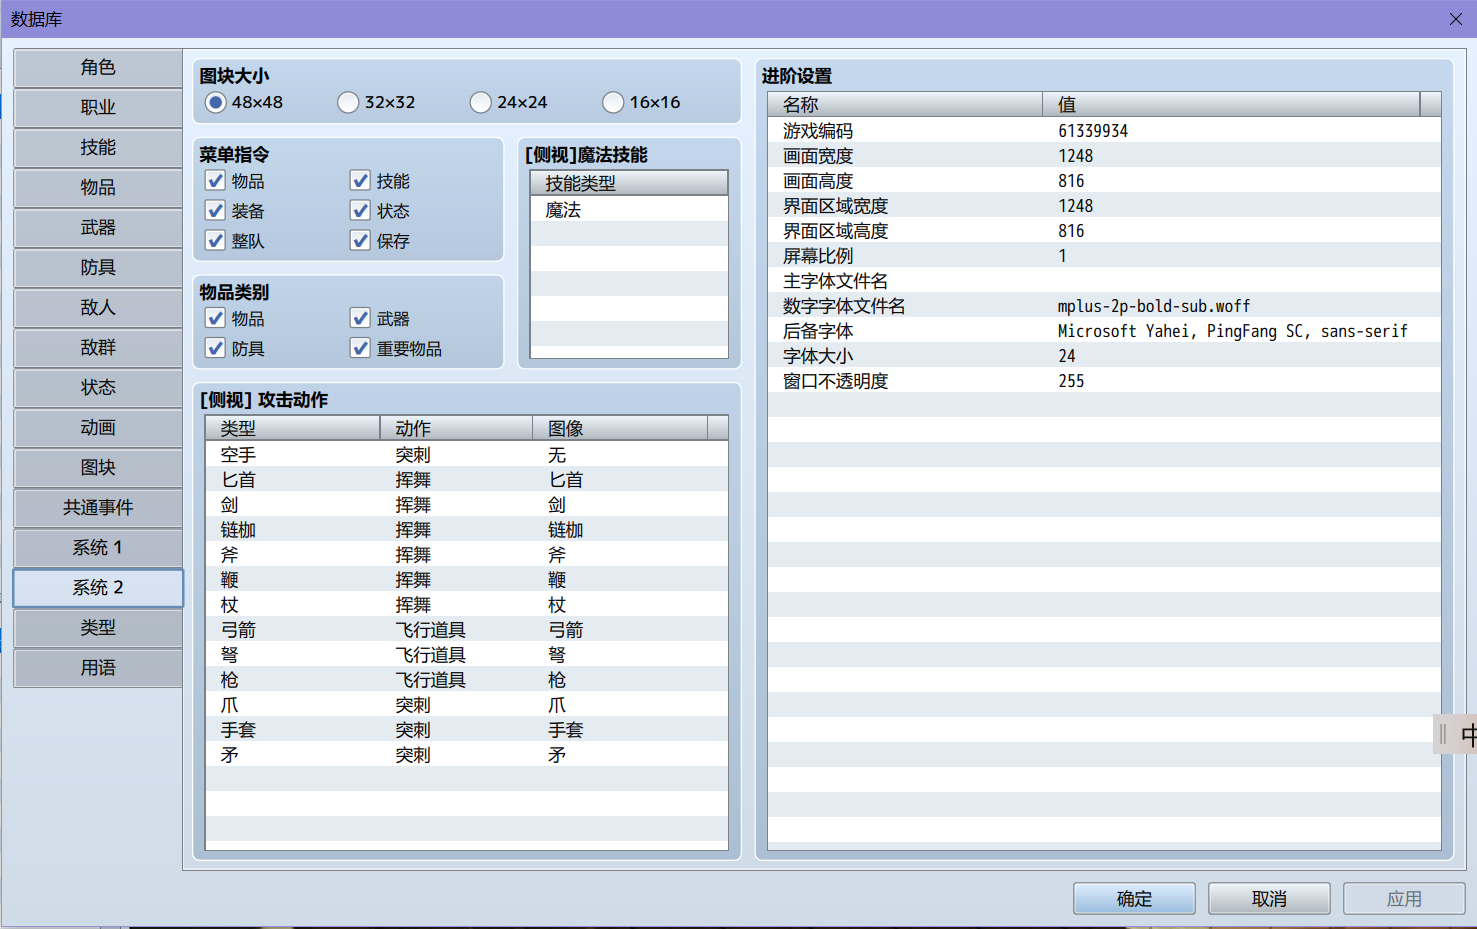Open the 系统 1 tab
This screenshot has width=1477, height=929.
98,548
